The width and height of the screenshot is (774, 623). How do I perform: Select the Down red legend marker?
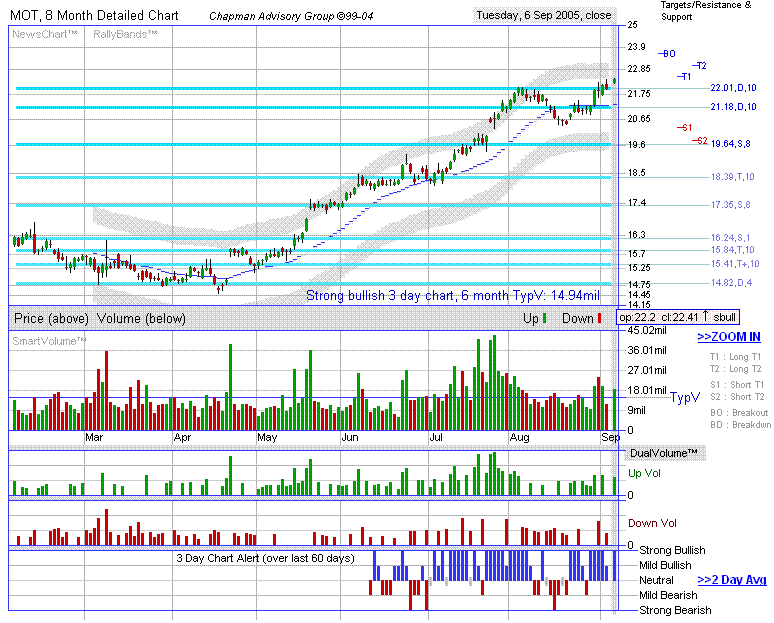click(x=600, y=318)
